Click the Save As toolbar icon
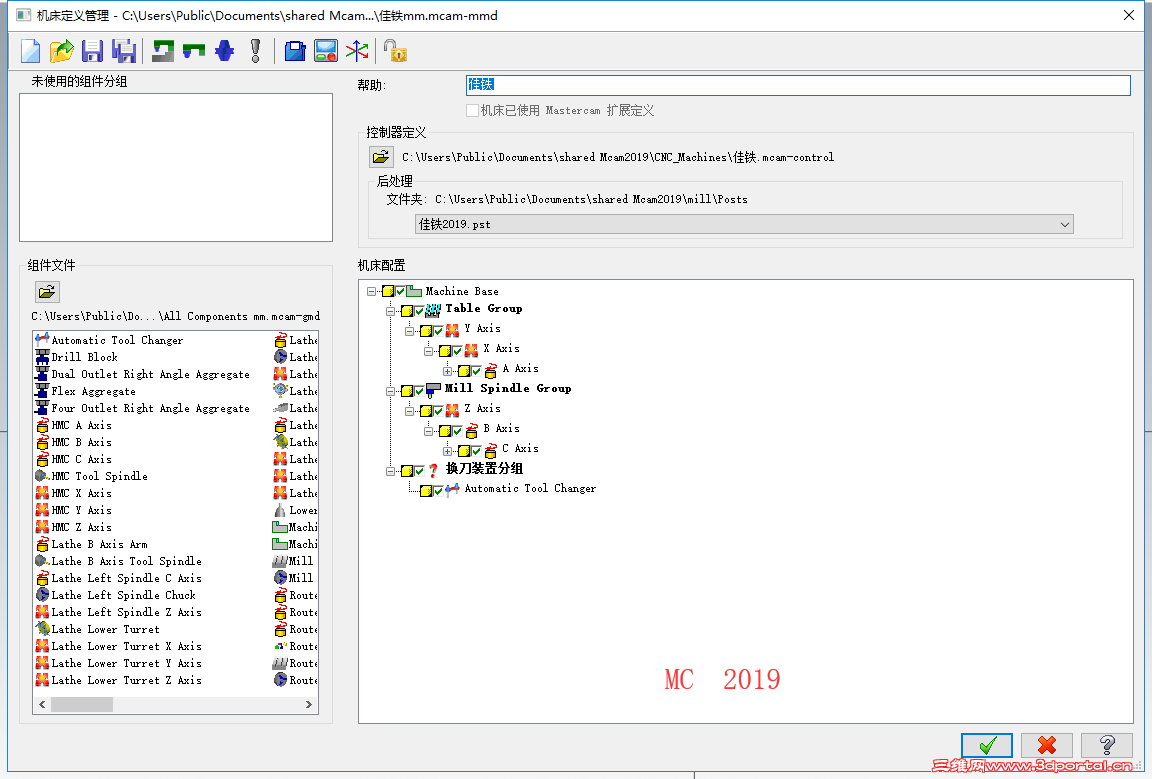The image size is (1152, 779). (124, 51)
